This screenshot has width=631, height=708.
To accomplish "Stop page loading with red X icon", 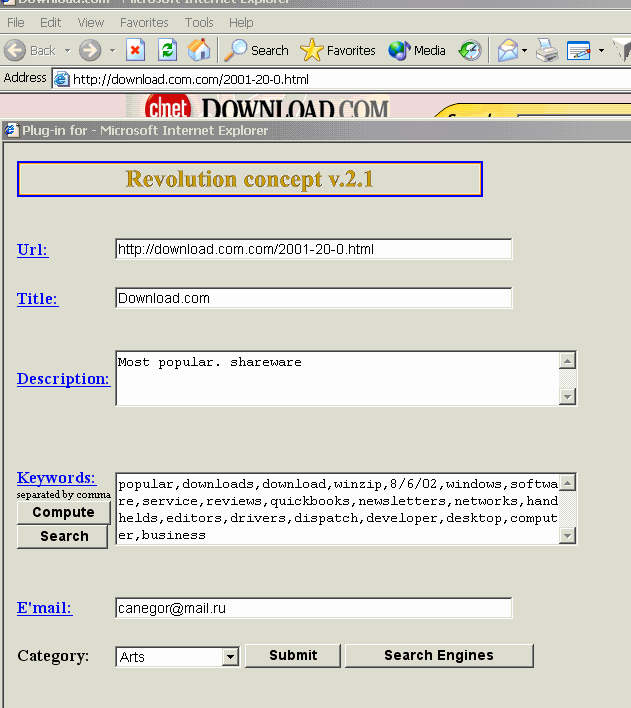I will pyautogui.click(x=135, y=50).
